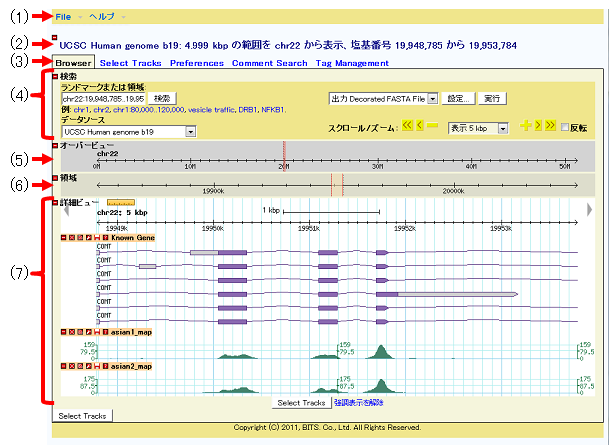This screenshot has height=446, width=610.
Task: Switch to the Browser tab
Action: 73,63
